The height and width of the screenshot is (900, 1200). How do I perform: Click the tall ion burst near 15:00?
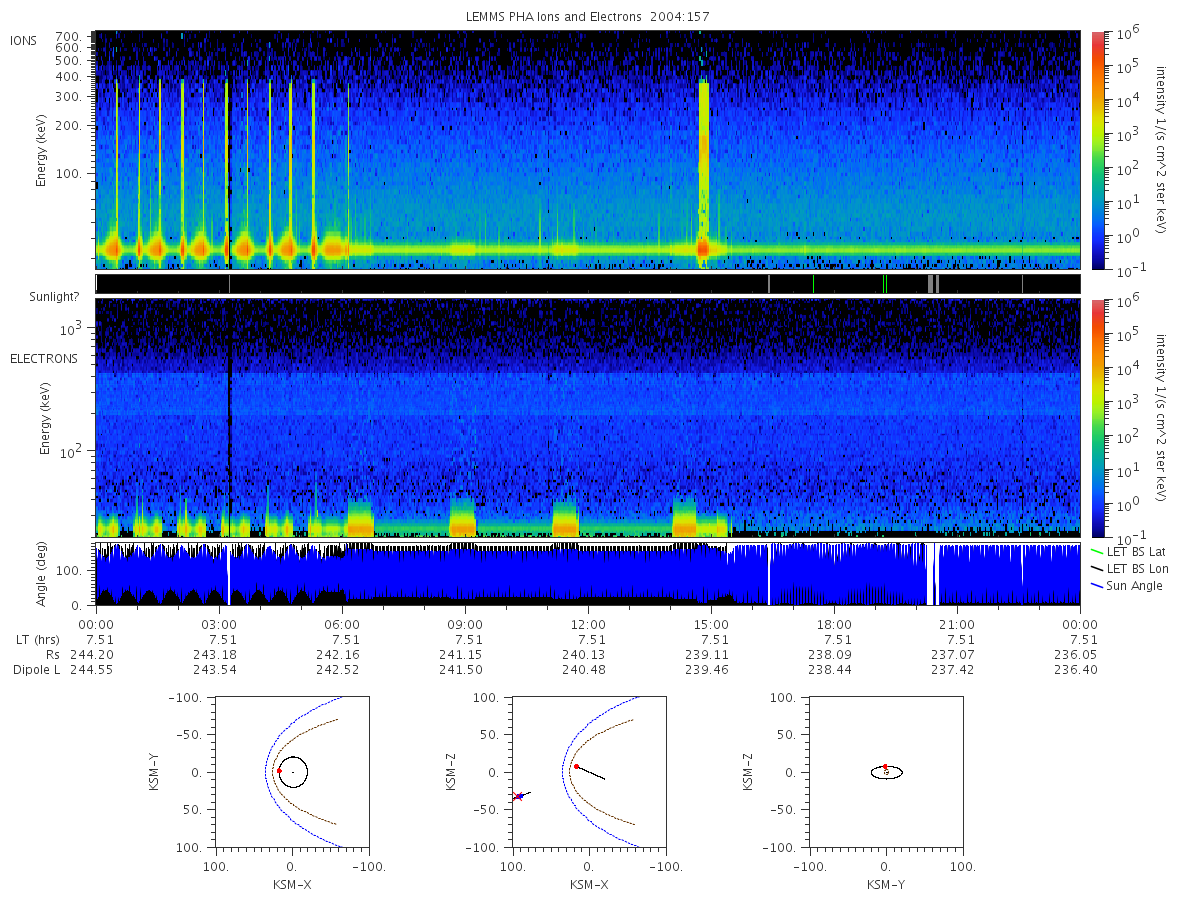[x=704, y=170]
